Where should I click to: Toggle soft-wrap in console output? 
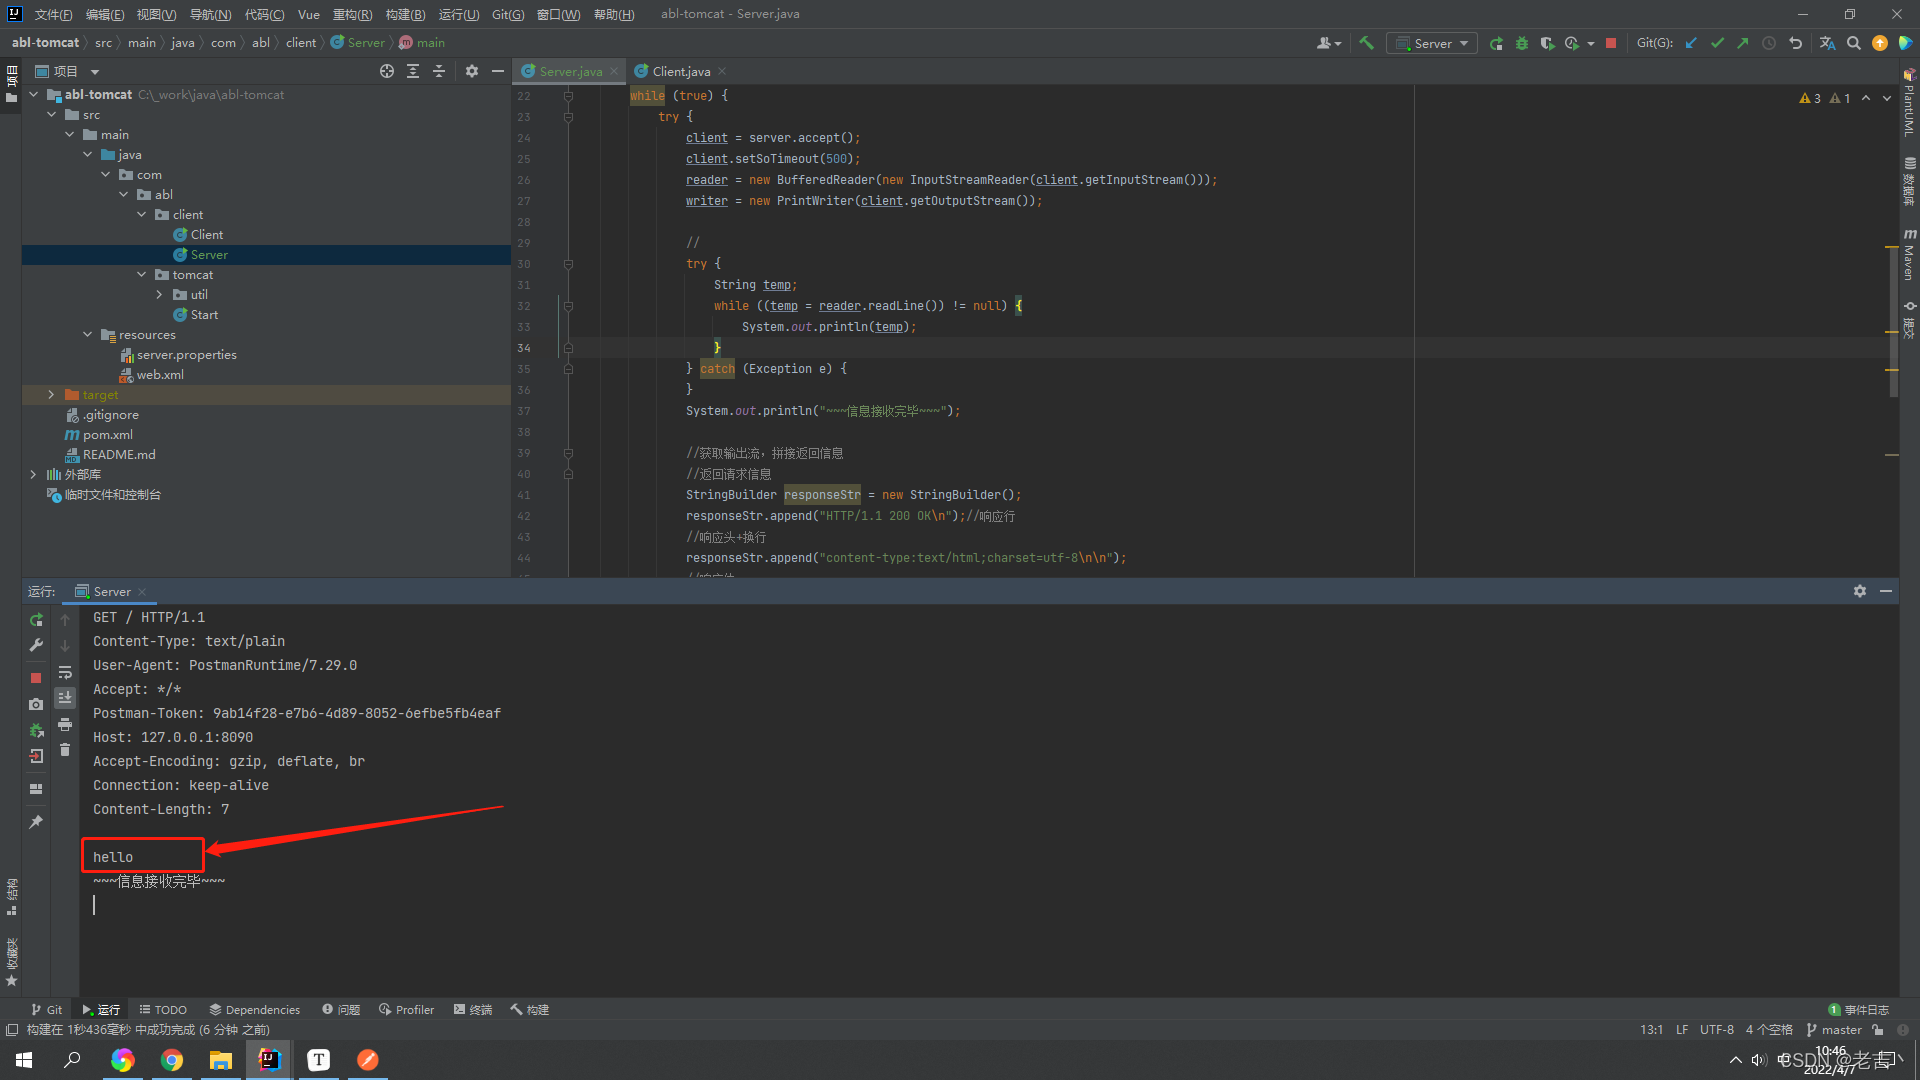[x=65, y=672]
